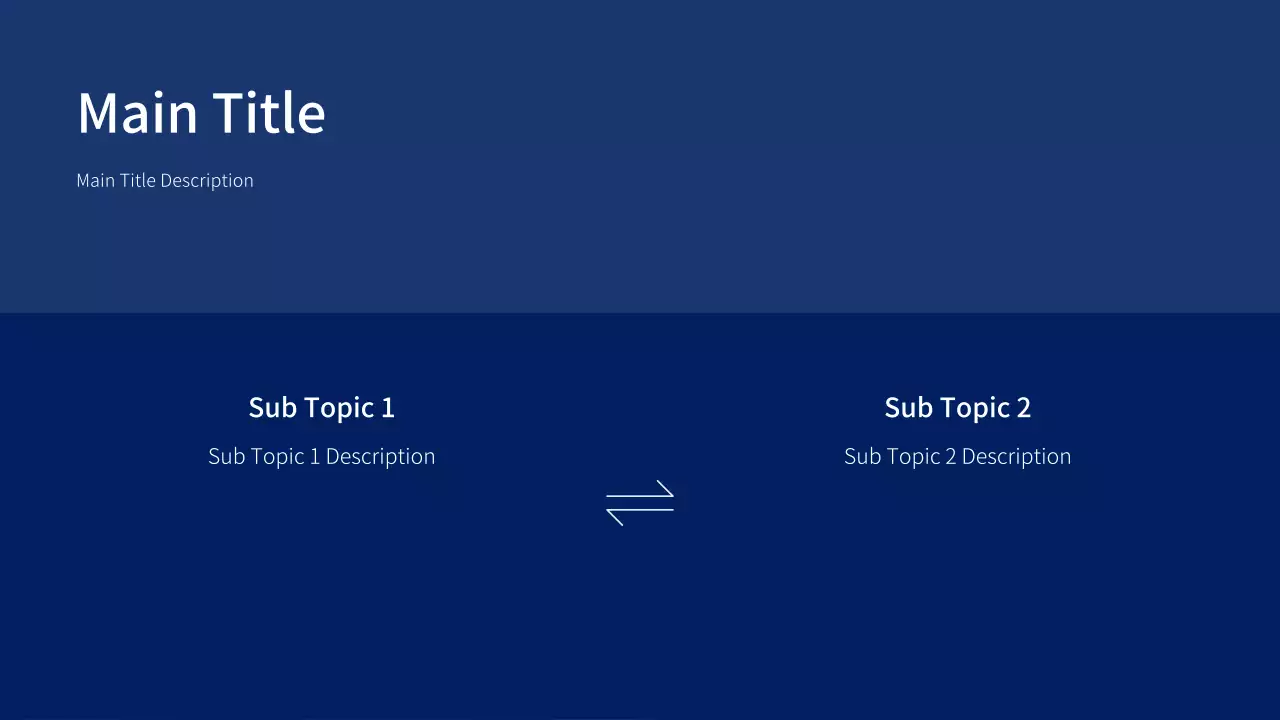This screenshot has height=720, width=1280.
Task: Select the "Sub Topic 2 Description" text
Action: click(957, 457)
